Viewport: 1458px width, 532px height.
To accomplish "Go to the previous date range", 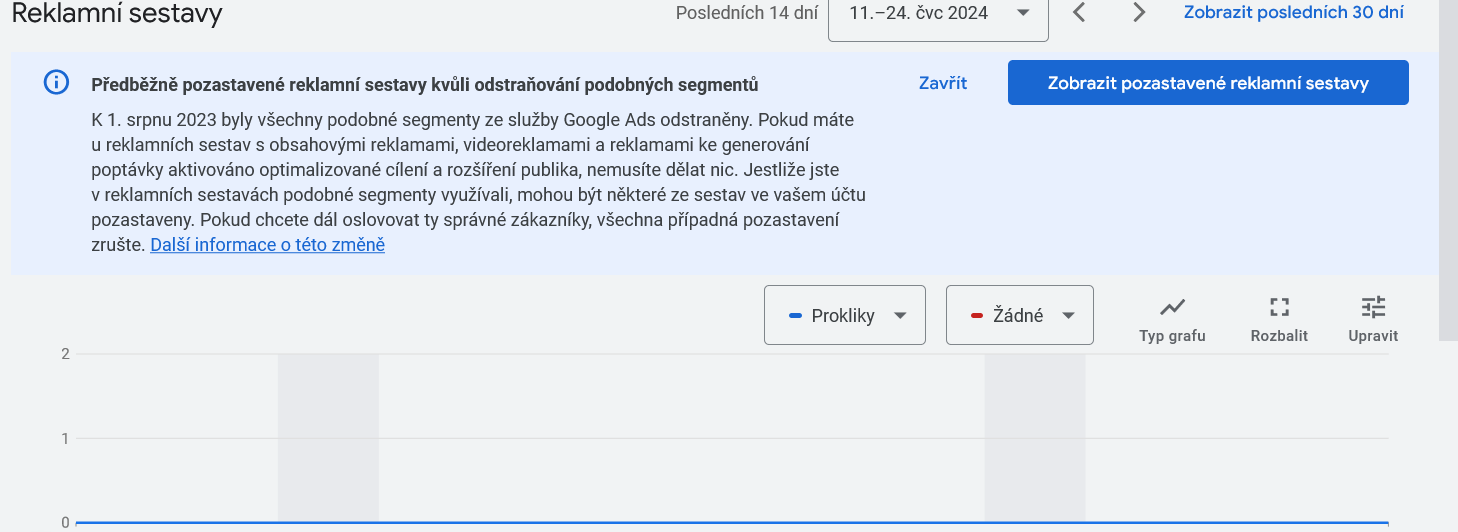I will click(x=1078, y=13).
